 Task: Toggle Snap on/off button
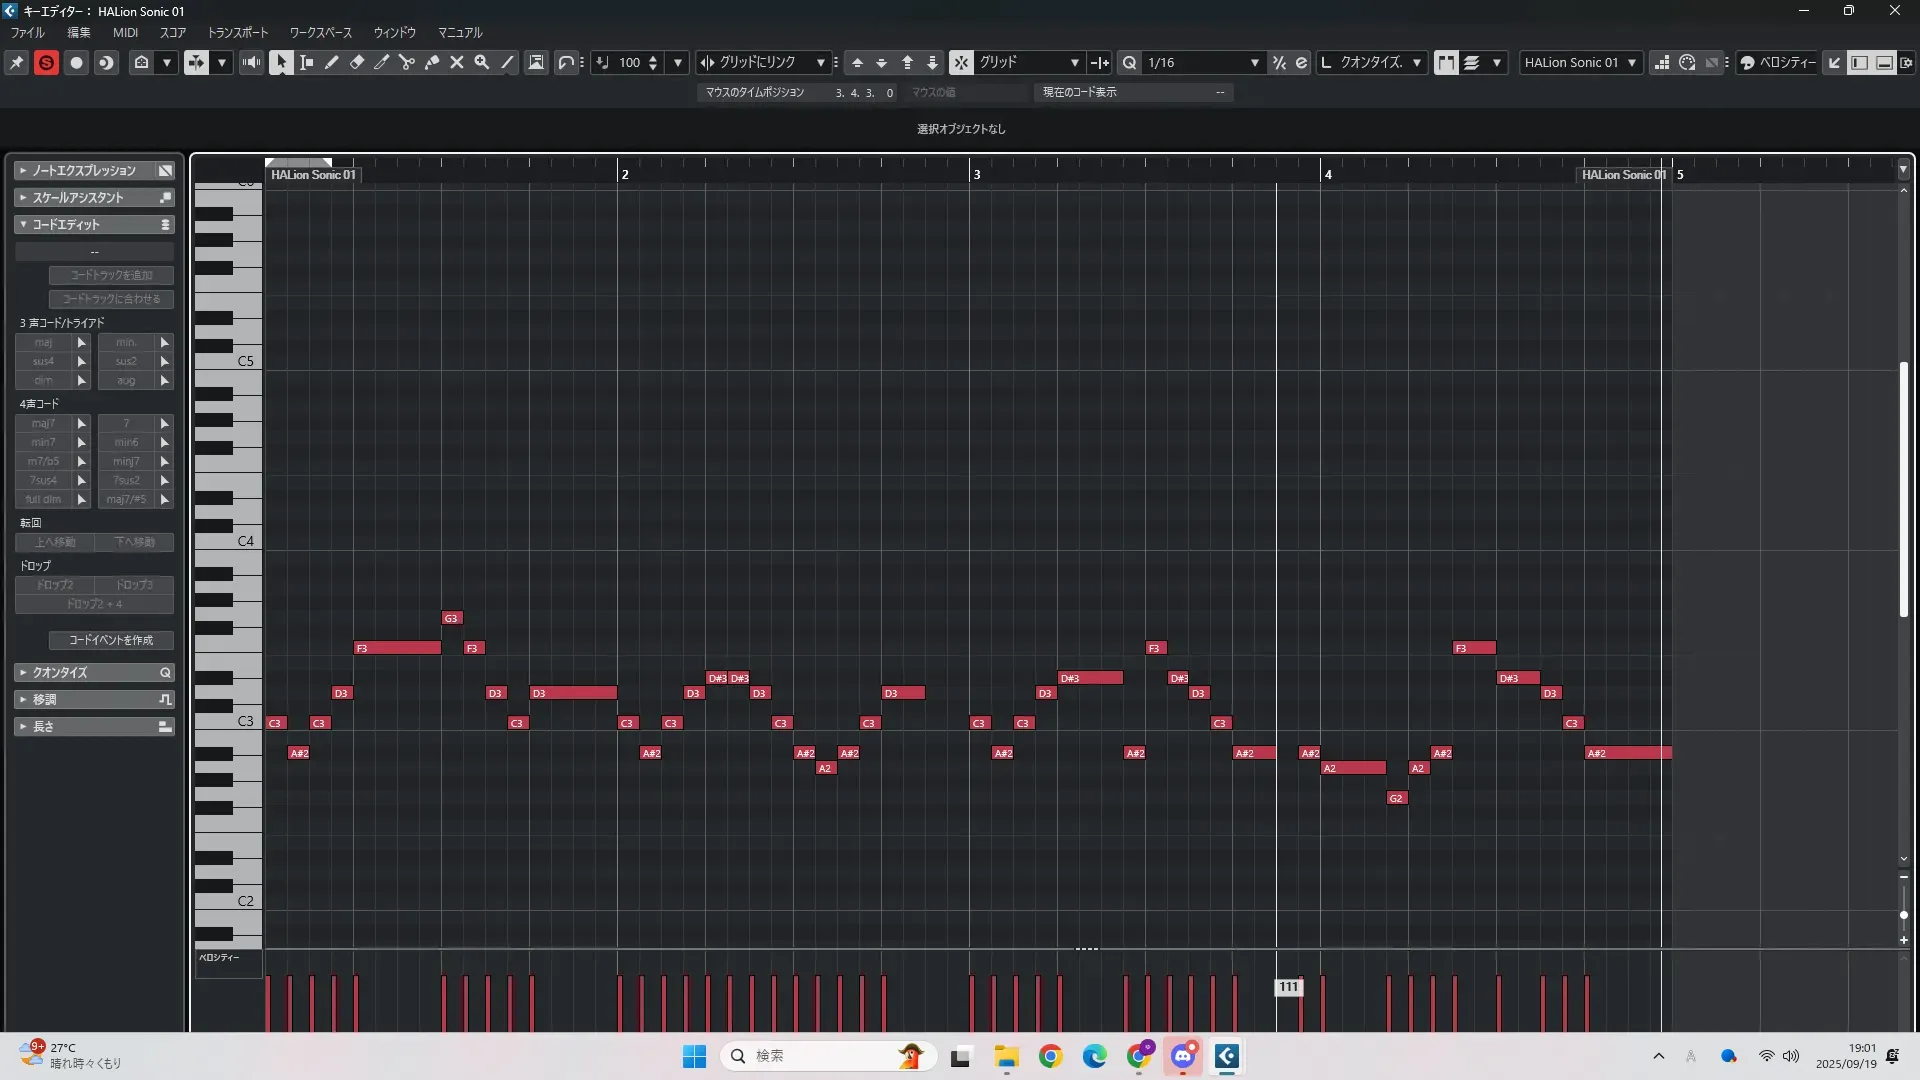(x=960, y=62)
